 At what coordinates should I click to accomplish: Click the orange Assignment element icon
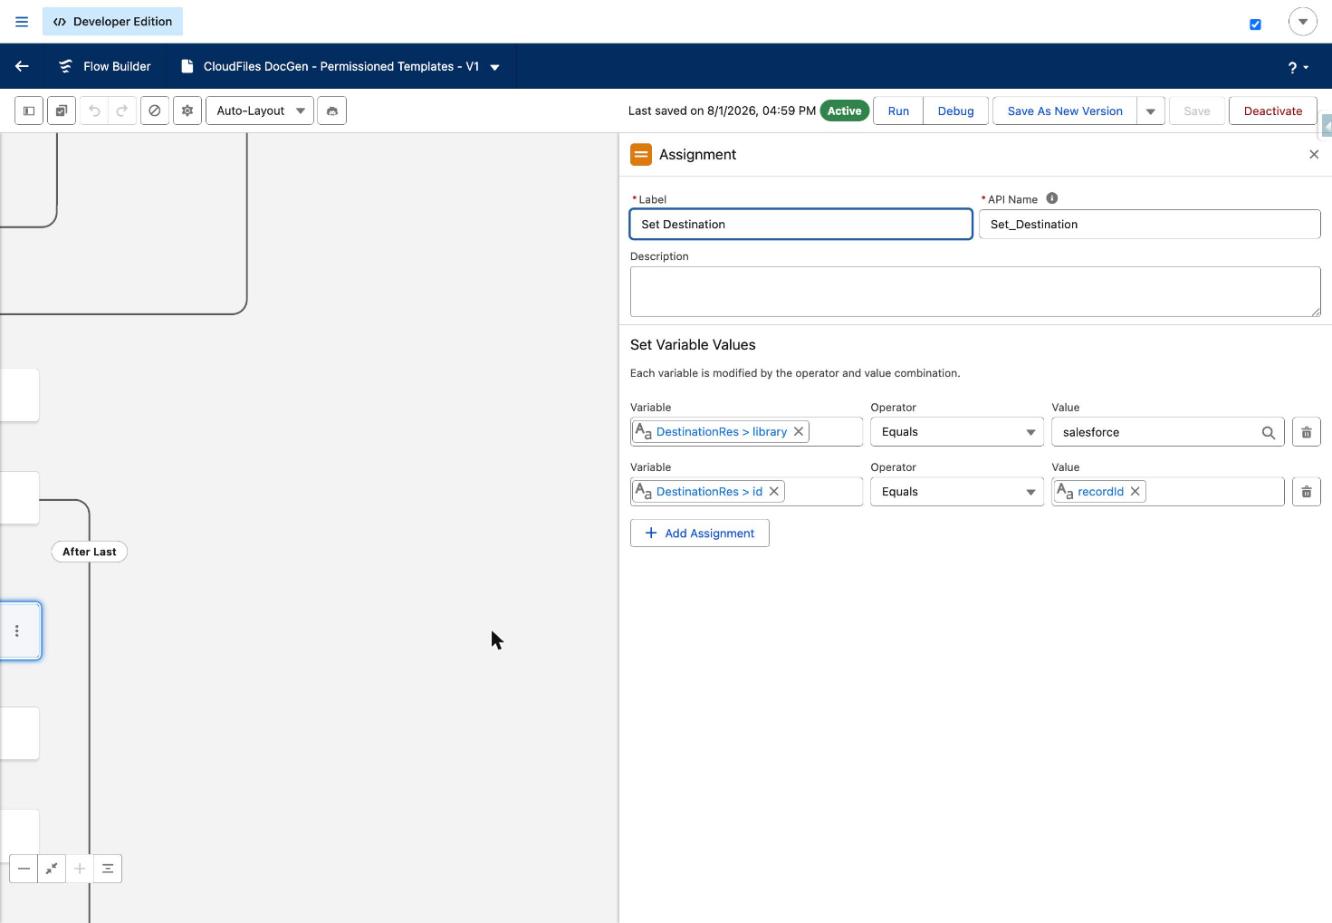pyautogui.click(x=641, y=154)
